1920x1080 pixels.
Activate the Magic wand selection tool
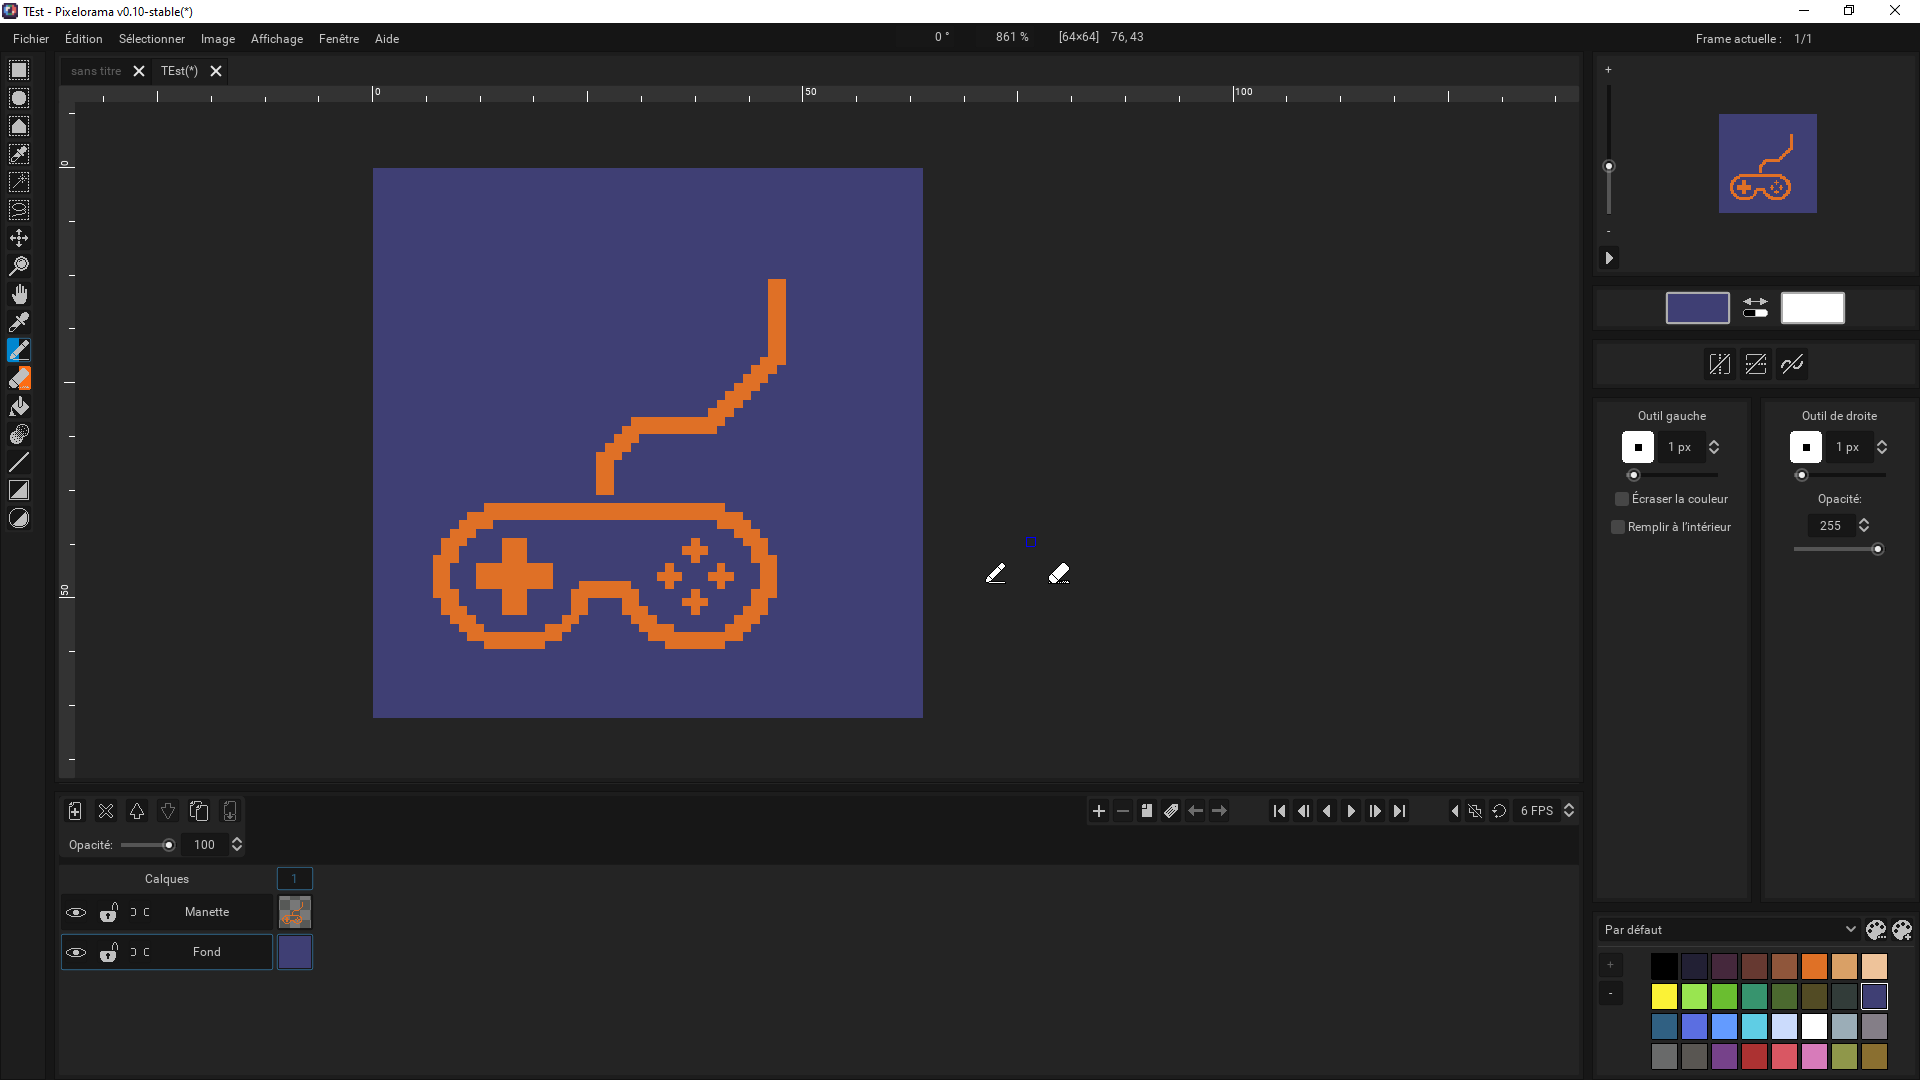(18, 182)
